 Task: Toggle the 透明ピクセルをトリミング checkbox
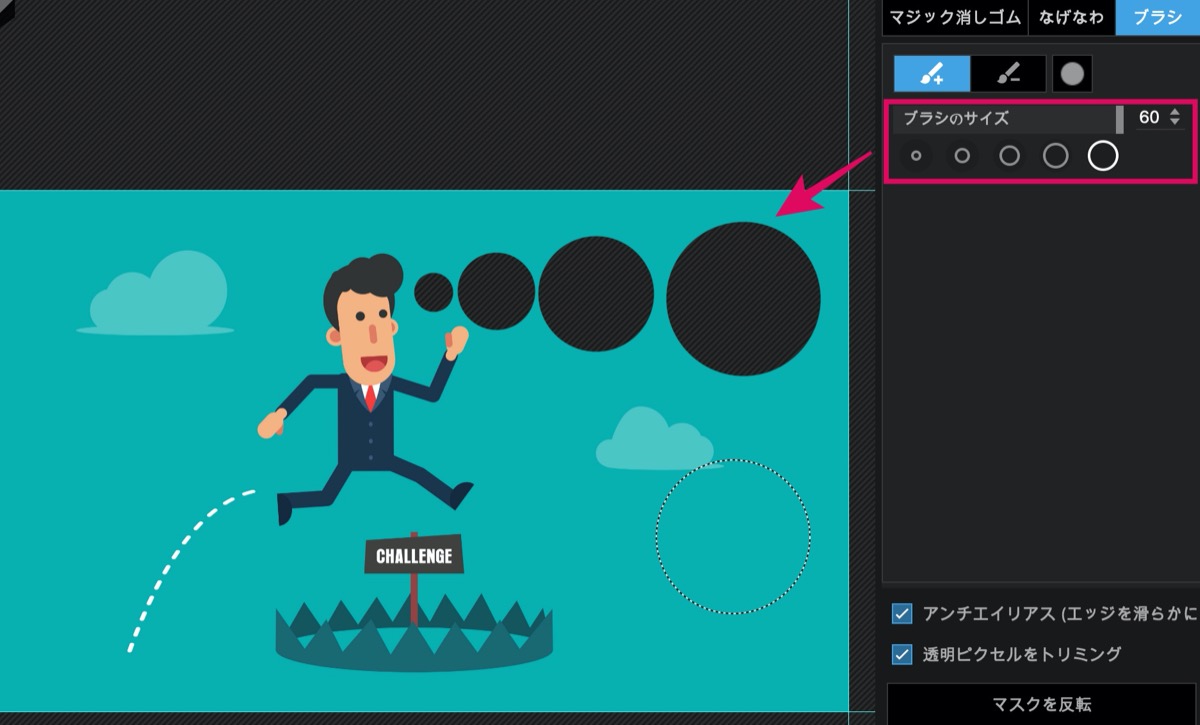(903, 654)
